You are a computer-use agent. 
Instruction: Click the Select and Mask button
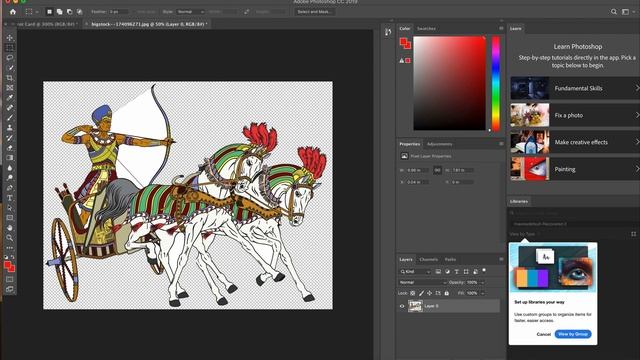[x=314, y=12]
